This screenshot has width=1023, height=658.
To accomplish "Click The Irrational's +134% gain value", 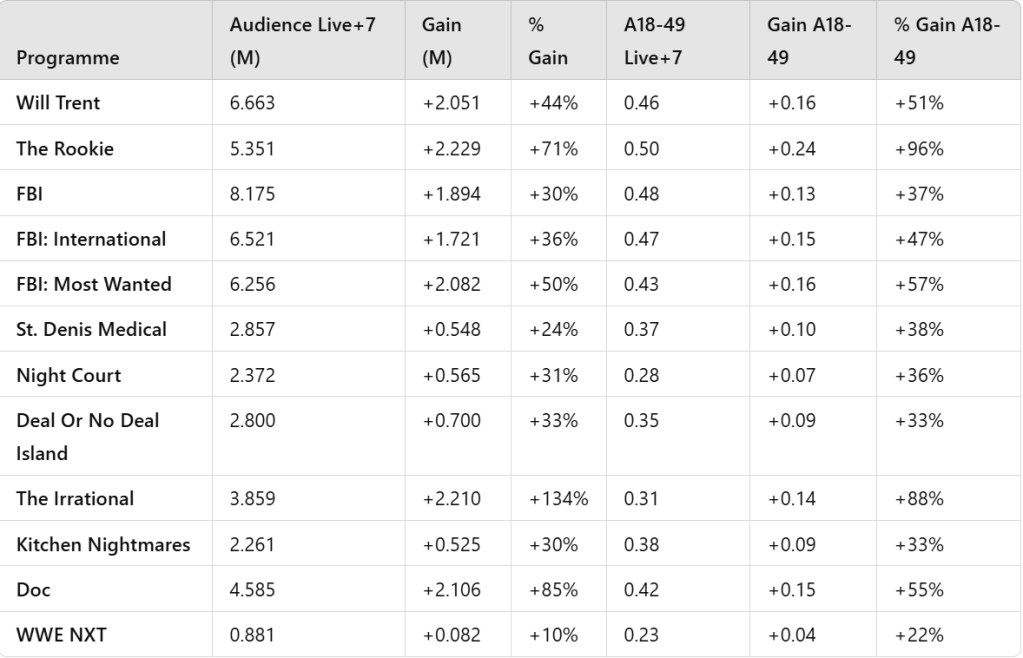I will (x=558, y=498).
